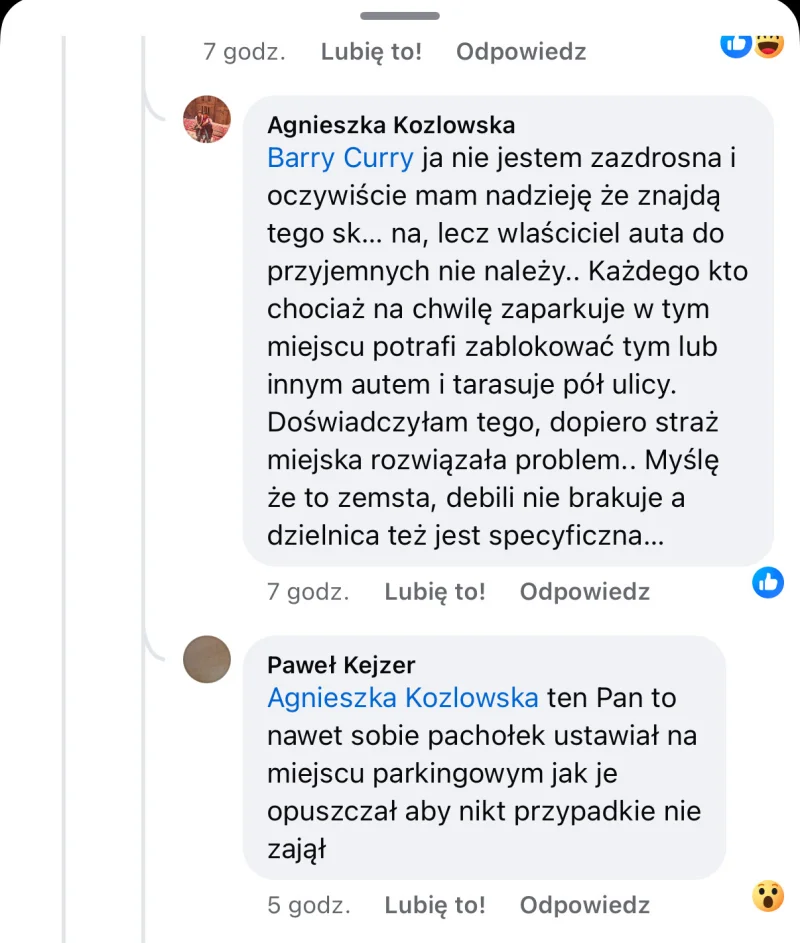Click the like reaction icon on Agnieszka's comment
This screenshot has width=800, height=943.
[x=768, y=581]
